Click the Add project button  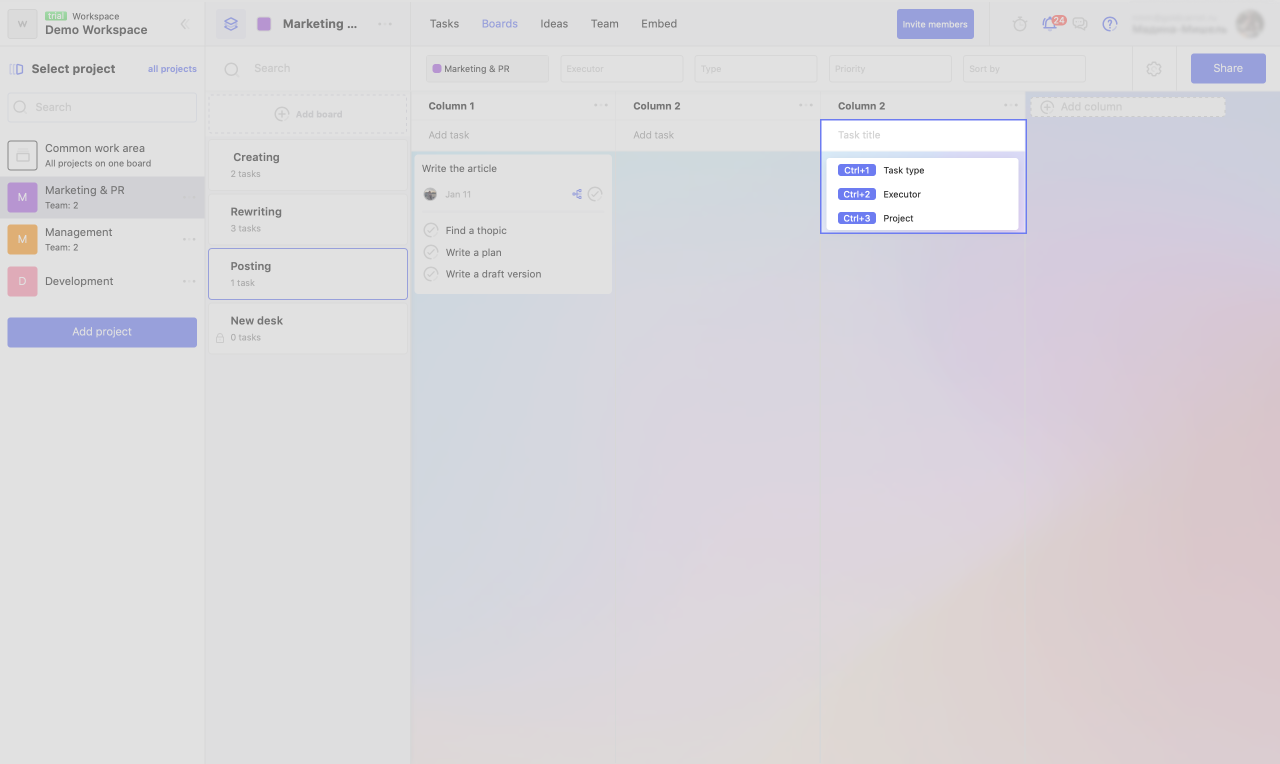[x=102, y=332]
